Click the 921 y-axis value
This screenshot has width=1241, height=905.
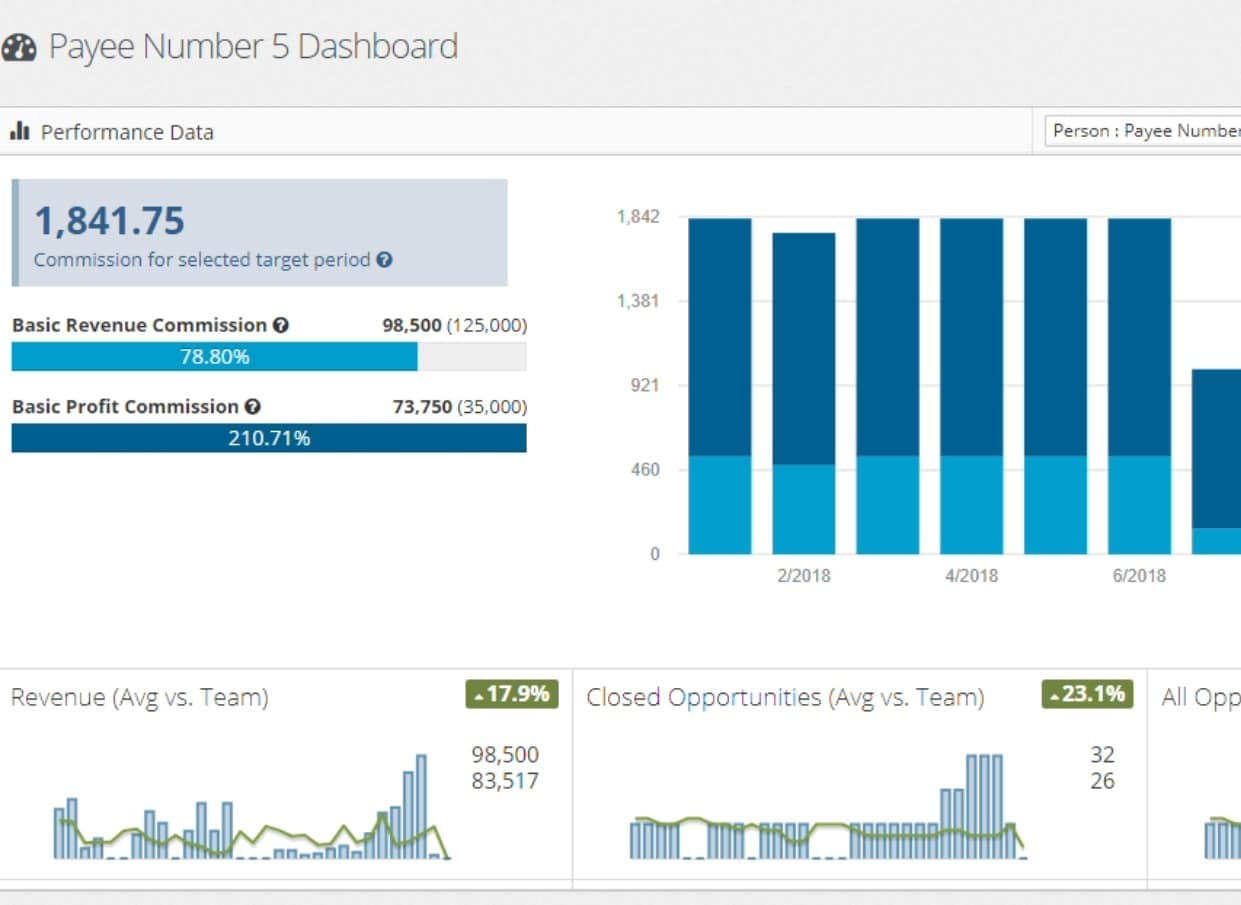point(646,385)
